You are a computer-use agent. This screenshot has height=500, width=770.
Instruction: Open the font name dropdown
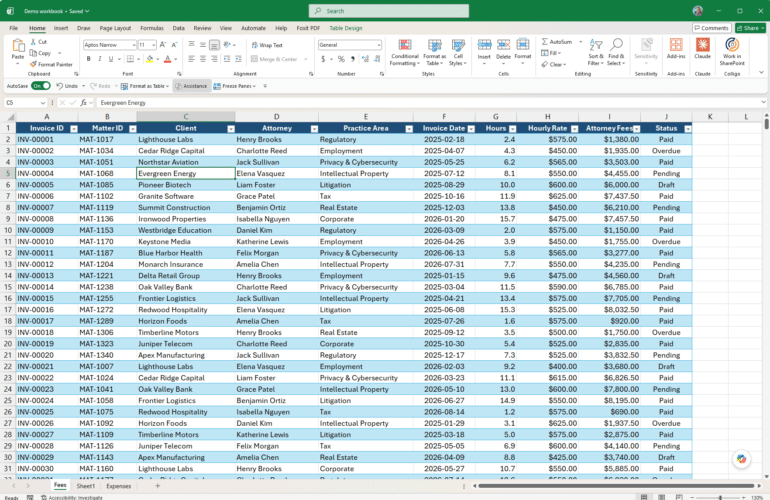pos(134,45)
